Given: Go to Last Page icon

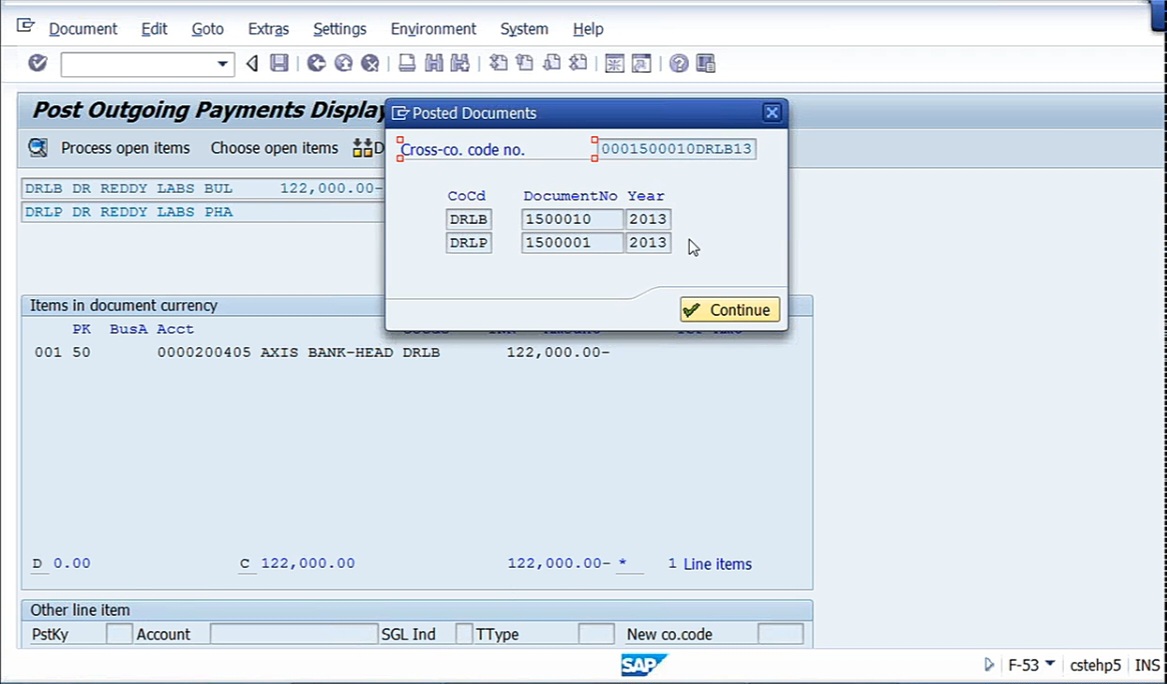Looking at the screenshot, I should 578,63.
